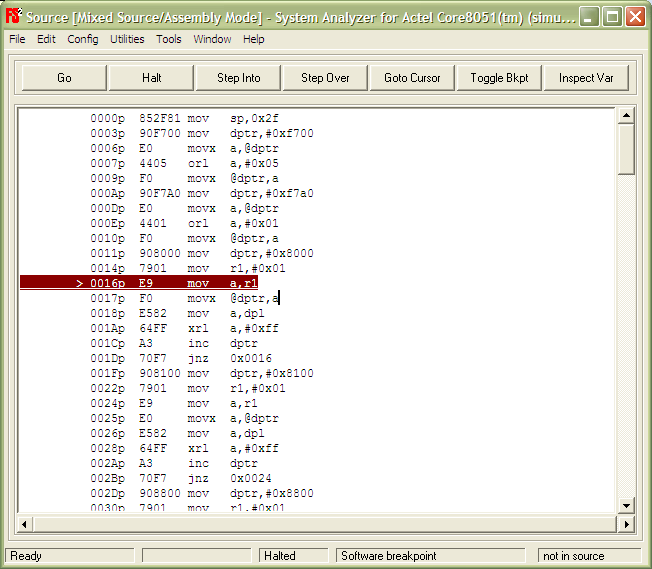Viewport: 652px width, 569px height.
Task: Click the 'not in source' status field
Action: [x=589, y=556]
